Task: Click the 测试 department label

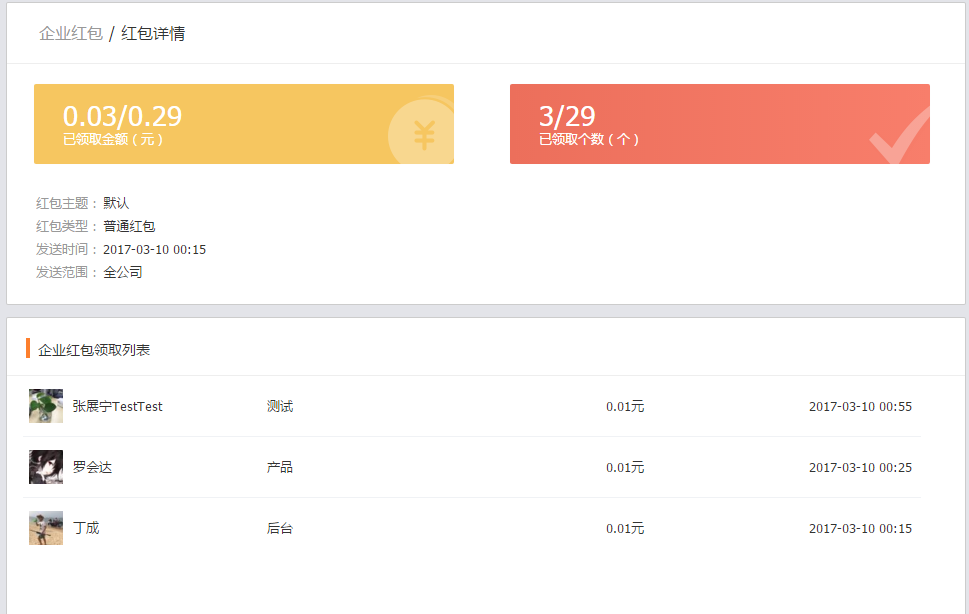Action: pos(280,407)
